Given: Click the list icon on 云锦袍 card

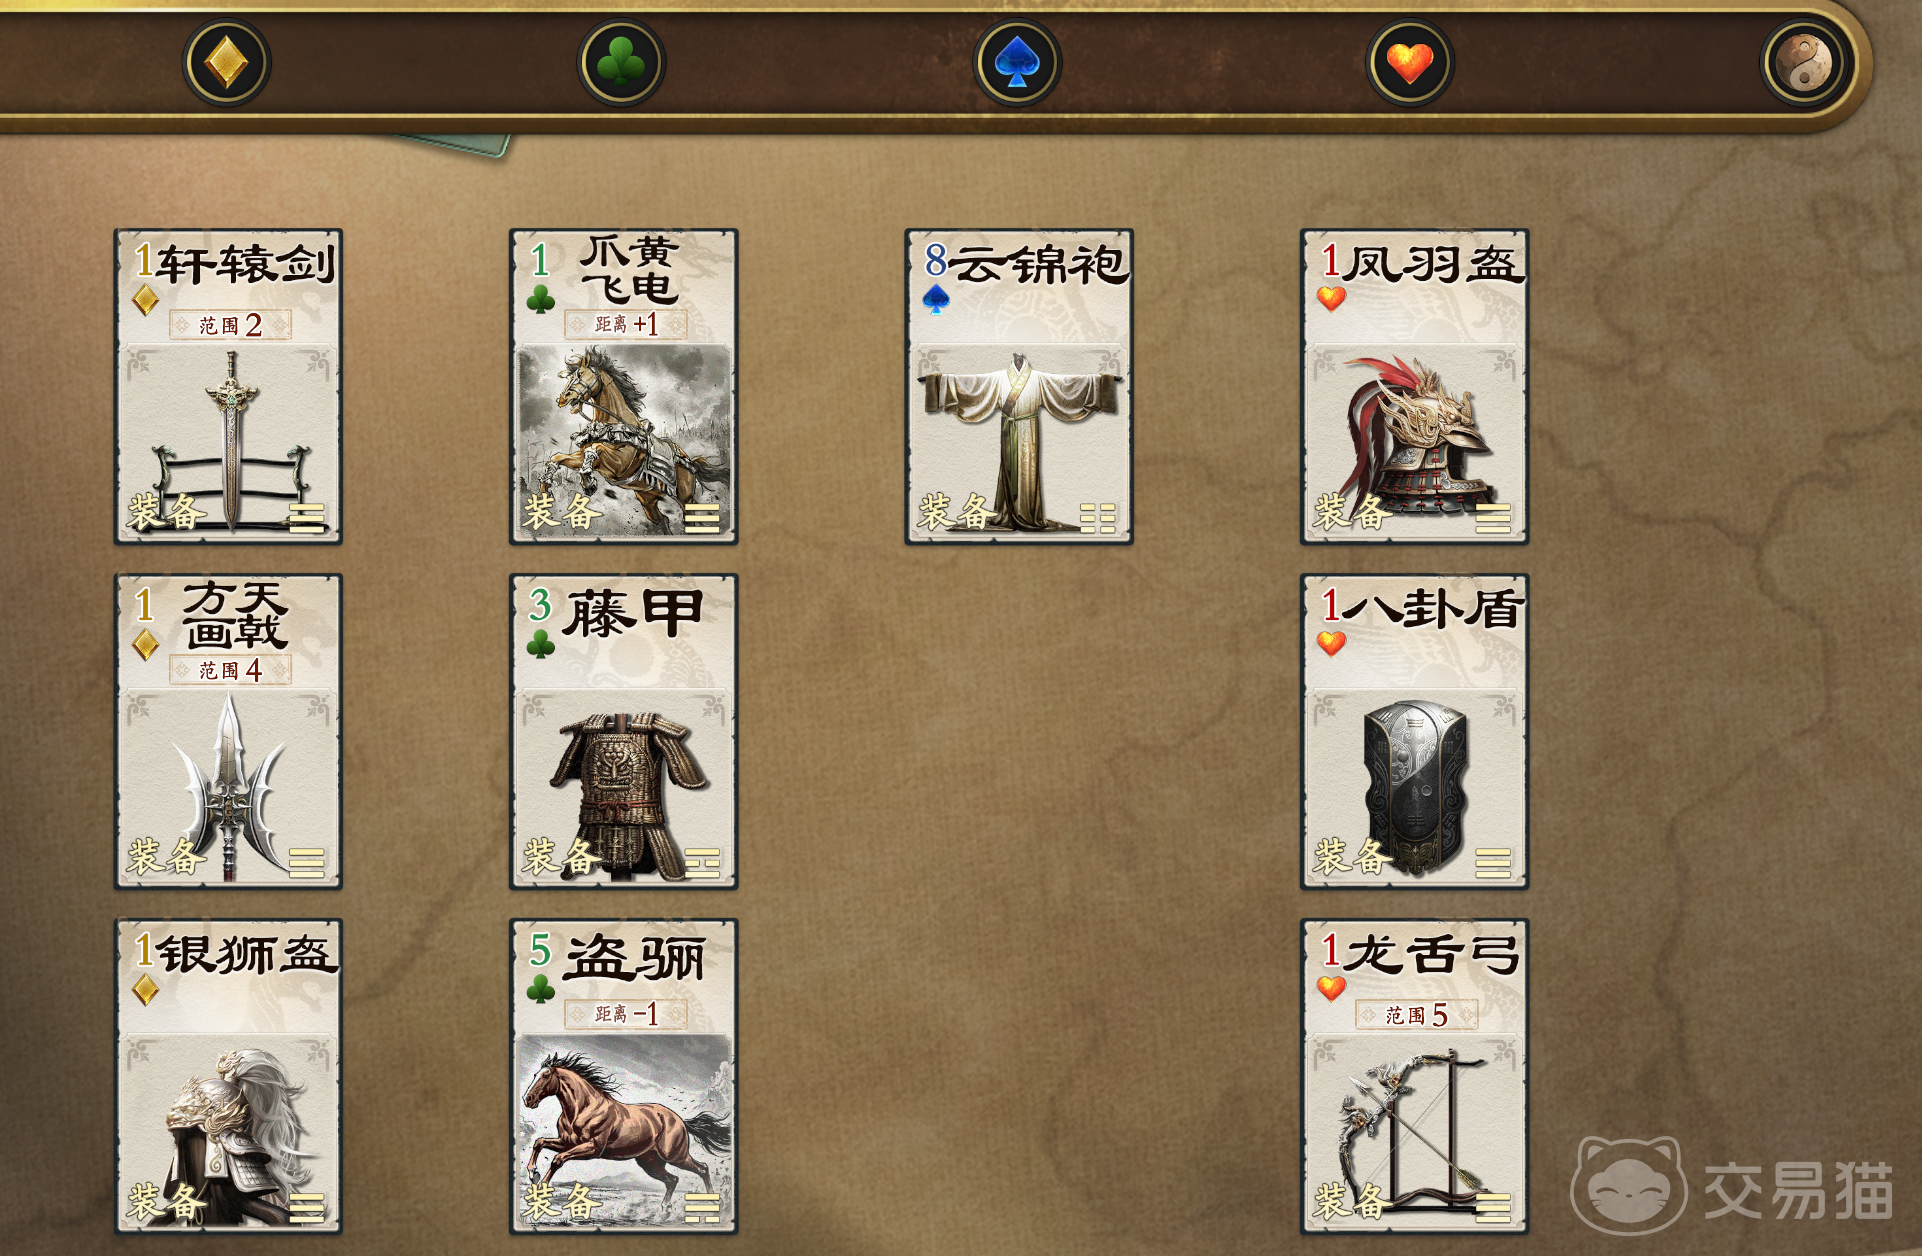Looking at the screenshot, I should [1097, 518].
